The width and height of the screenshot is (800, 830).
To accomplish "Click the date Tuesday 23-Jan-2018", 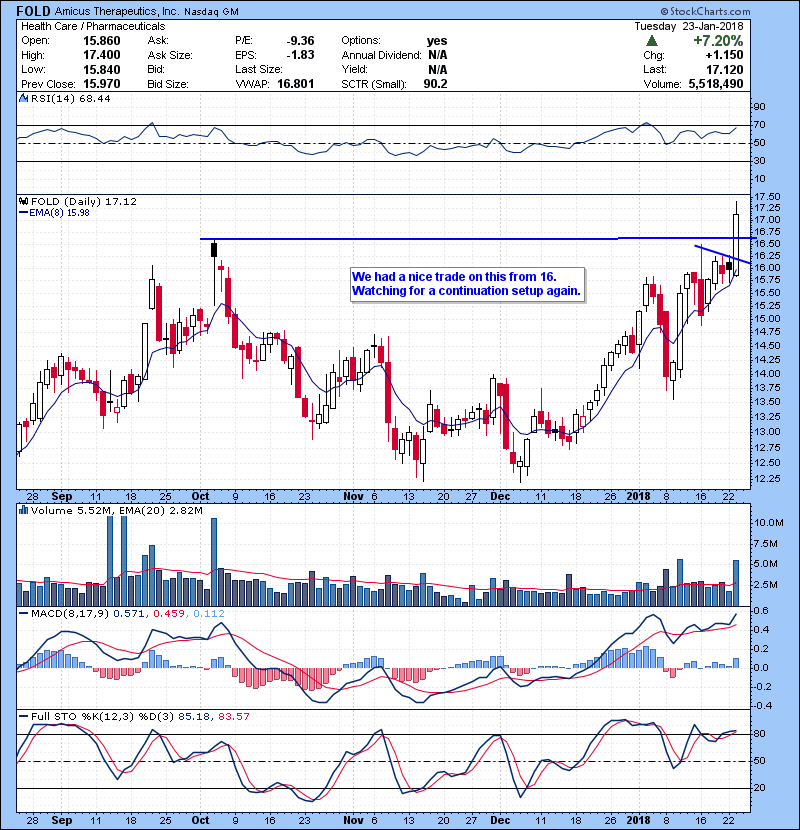I will click(689, 26).
